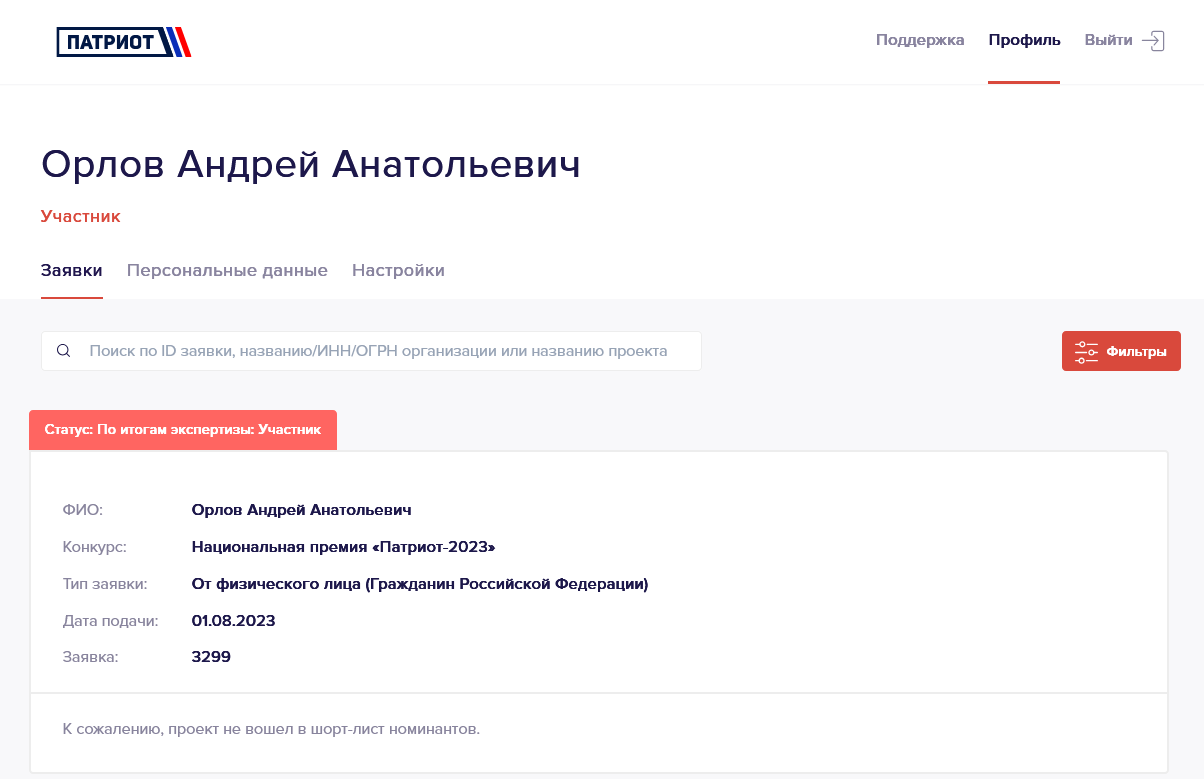Open the Настройки tab
This screenshot has height=780, width=1204.
(398, 270)
